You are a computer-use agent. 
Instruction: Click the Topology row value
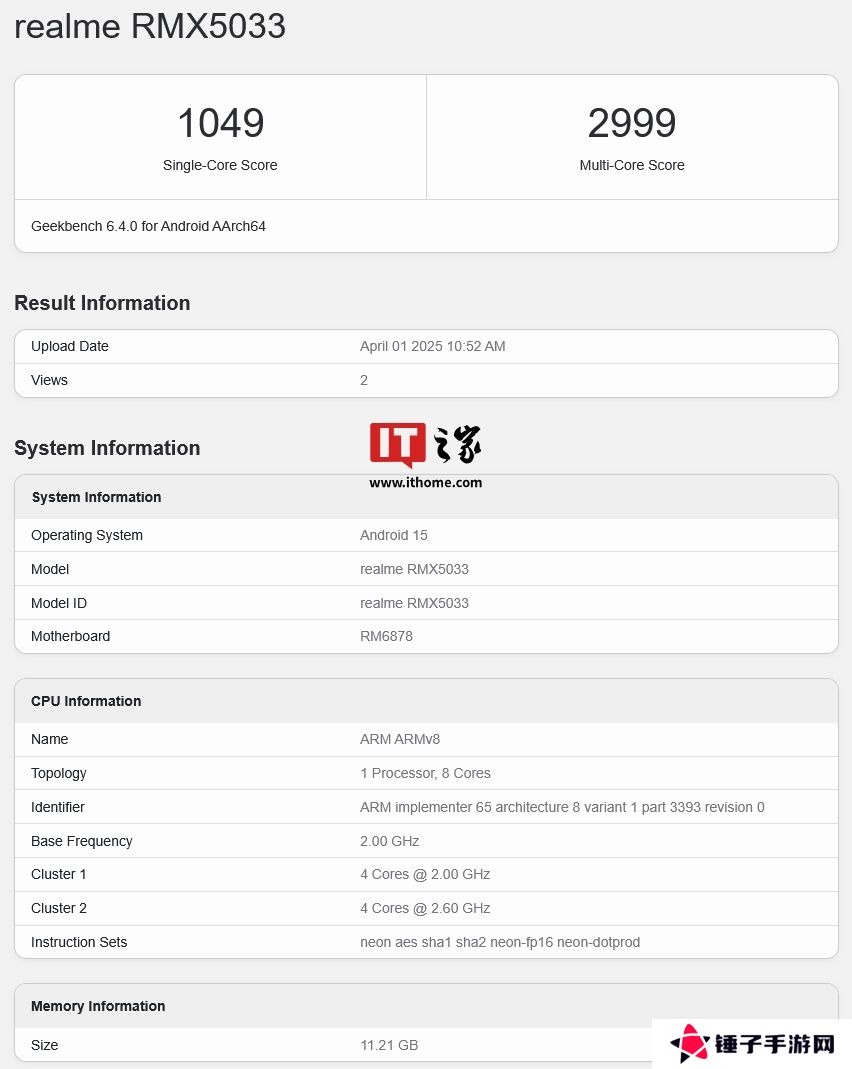pyautogui.click(x=425, y=773)
